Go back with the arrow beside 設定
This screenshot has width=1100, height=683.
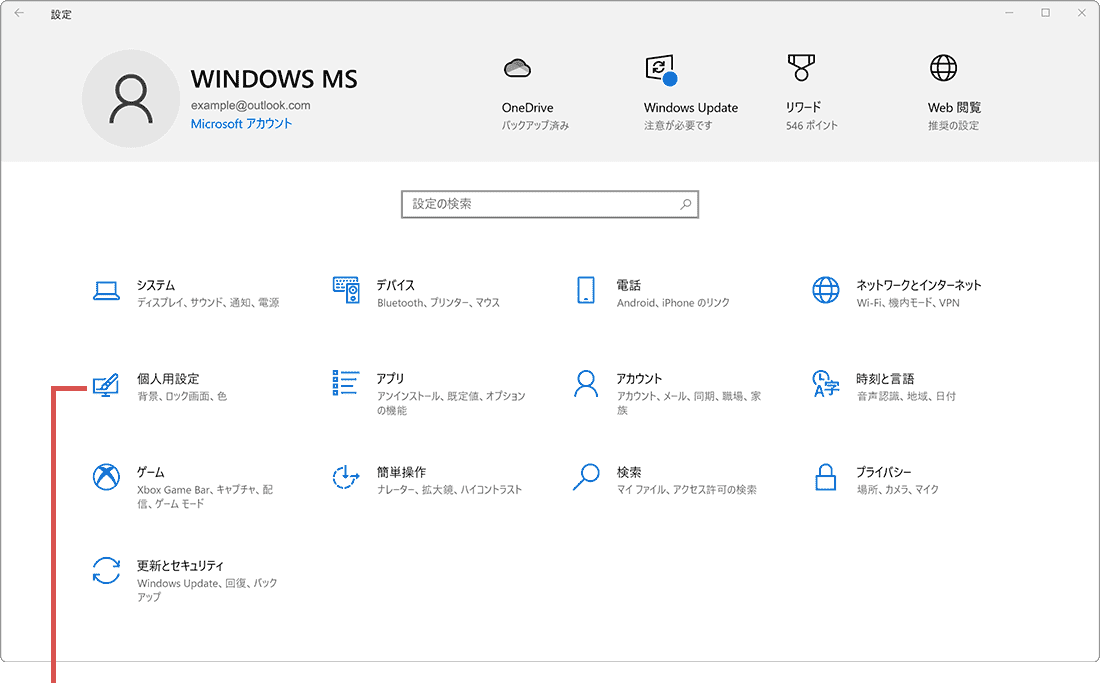pos(19,13)
